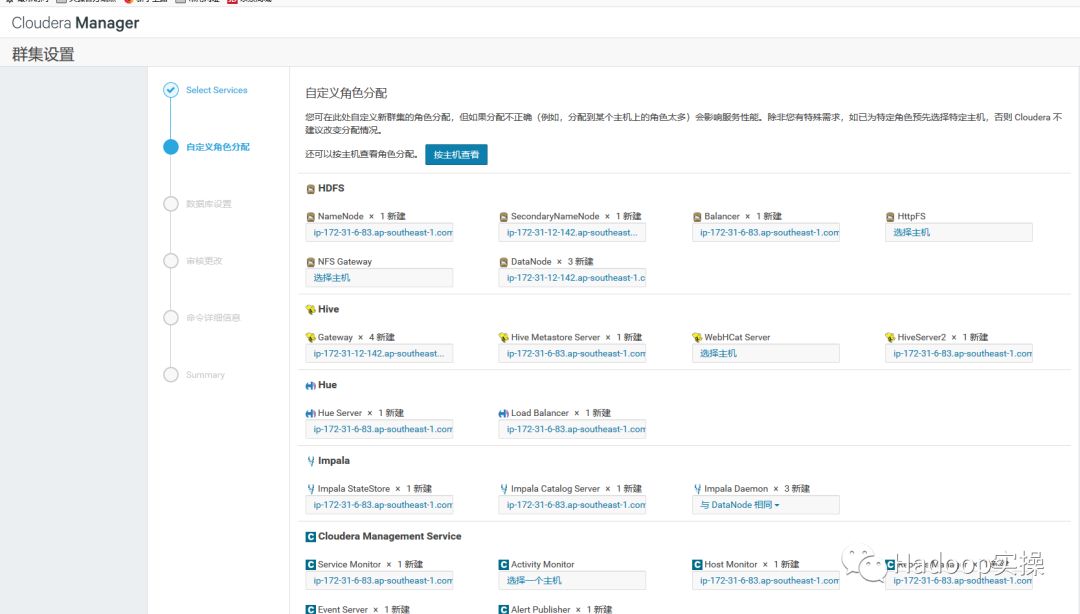The height and width of the screenshot is (614, 1080).
Task: Click the Activity Monitor role icon
Action: pyautogui.click(x=503, y=565)
